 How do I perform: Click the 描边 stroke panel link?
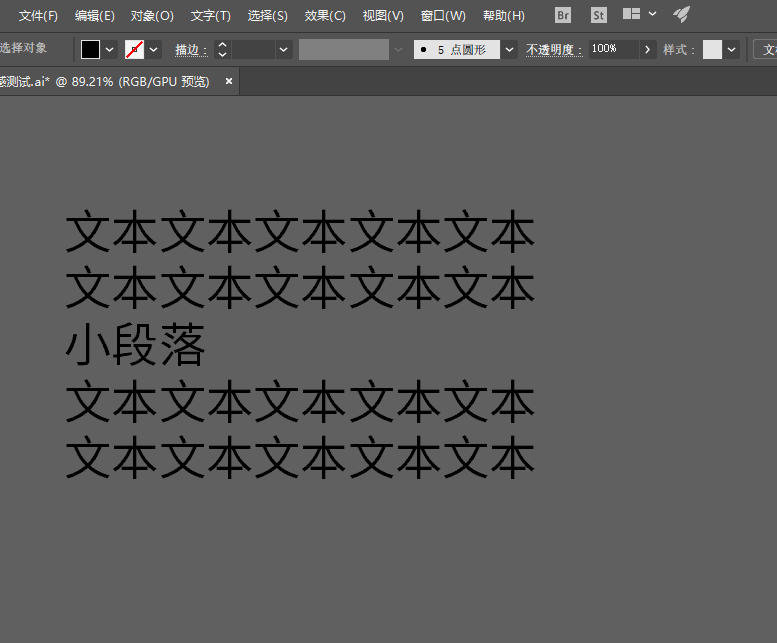[191, 50]
